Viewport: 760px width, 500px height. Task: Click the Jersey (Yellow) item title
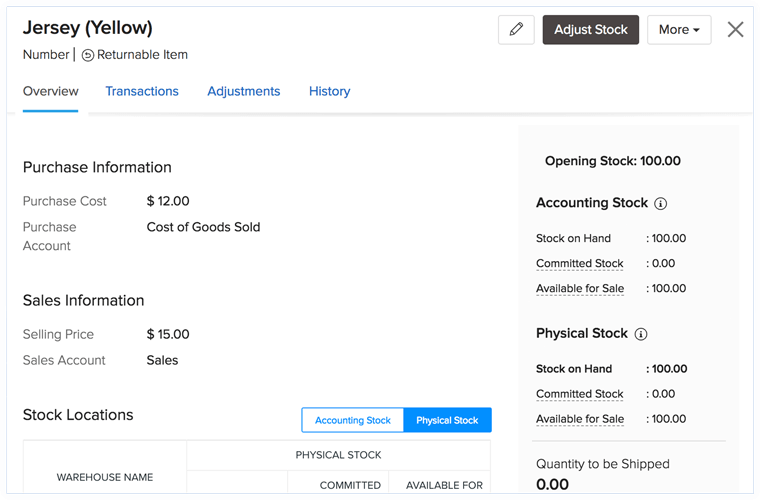point(88,27)
